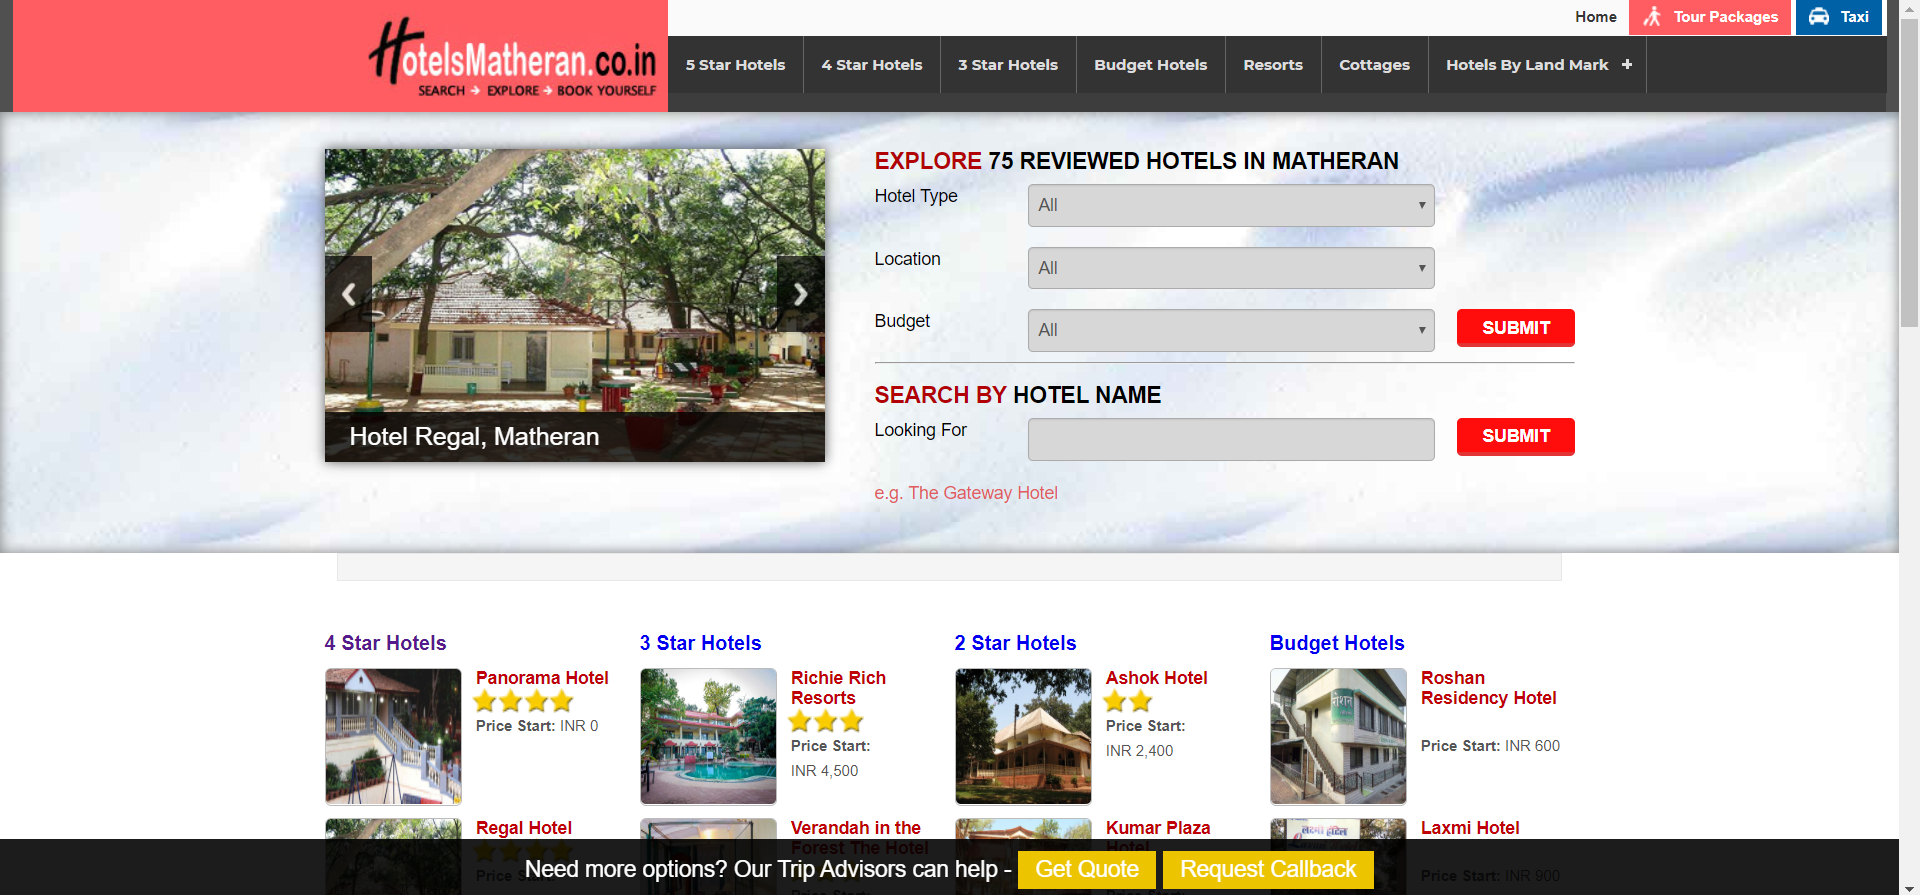This screenshot has height=895, width=1920.
Task: Expand Hotels By Land Mark plus icon
Action: [1627, 64]
